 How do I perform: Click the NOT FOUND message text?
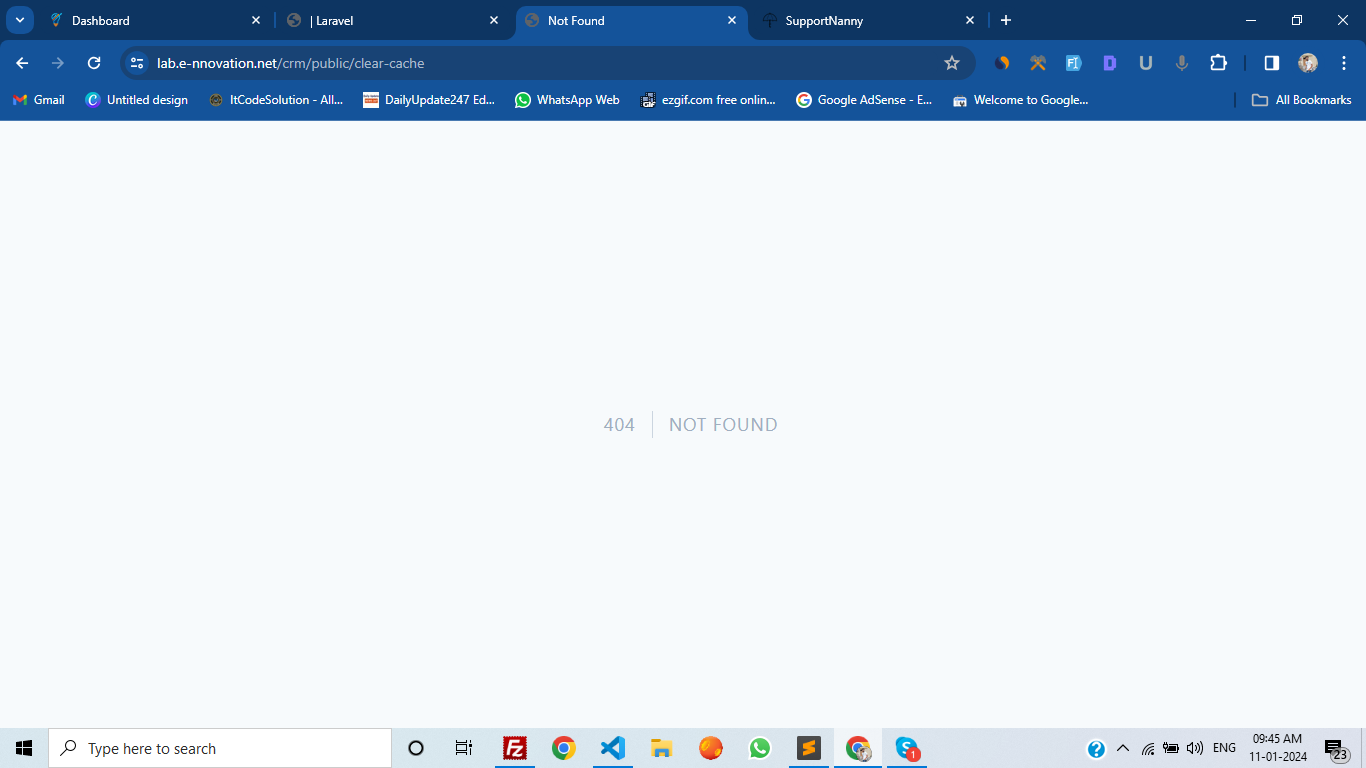(723, 425)
